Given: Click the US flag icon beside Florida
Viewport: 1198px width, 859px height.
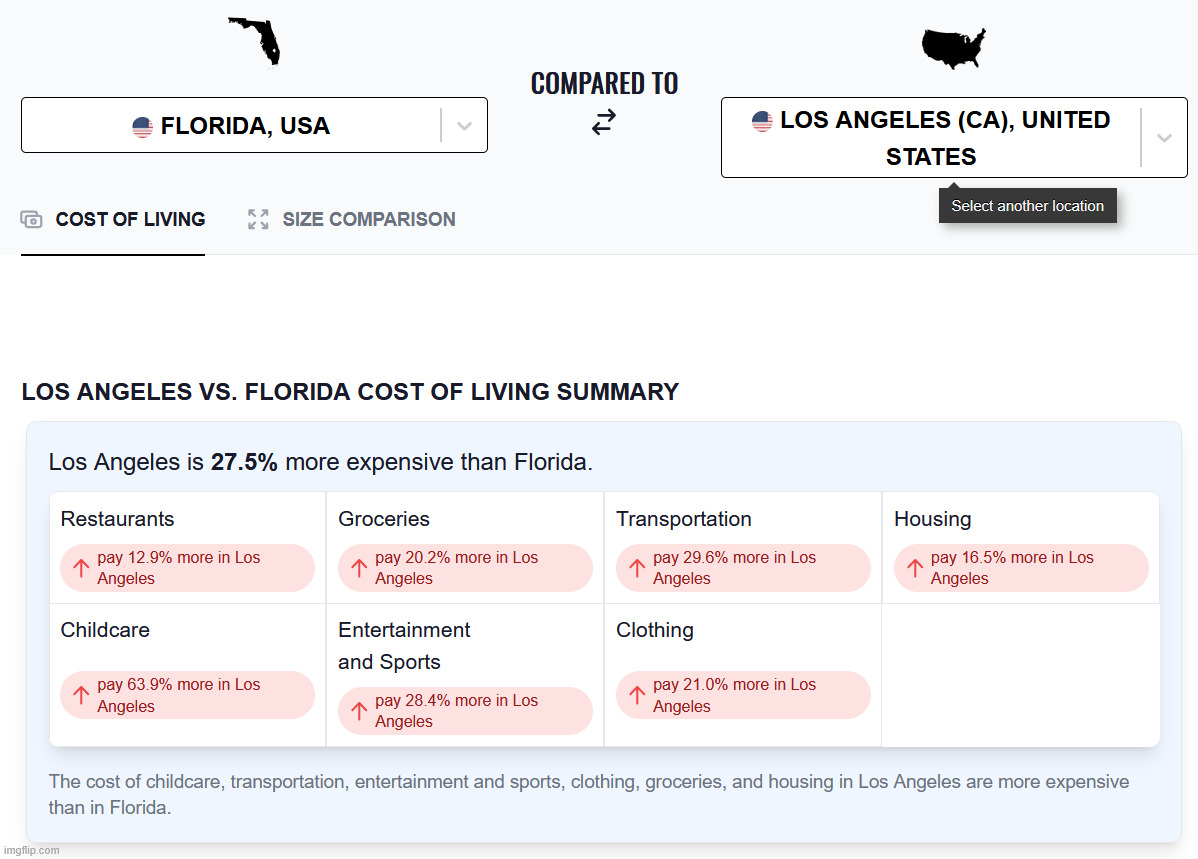Looking at the screenshot, I should [142, 127].
